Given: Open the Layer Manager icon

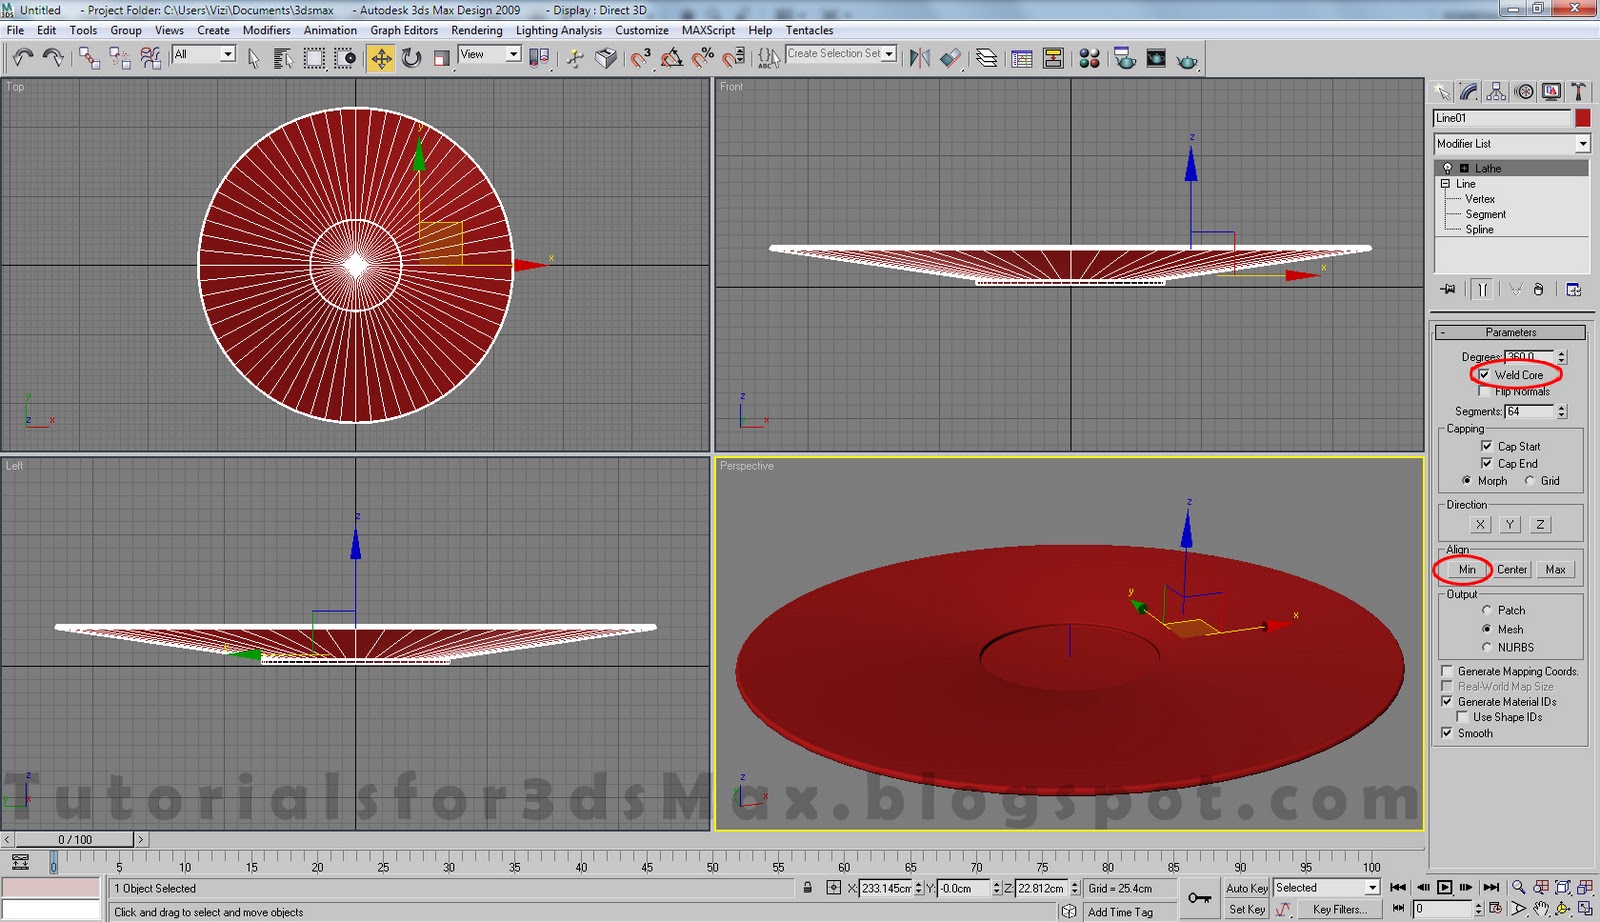Looking at the screenshot, I should (987, 58).
